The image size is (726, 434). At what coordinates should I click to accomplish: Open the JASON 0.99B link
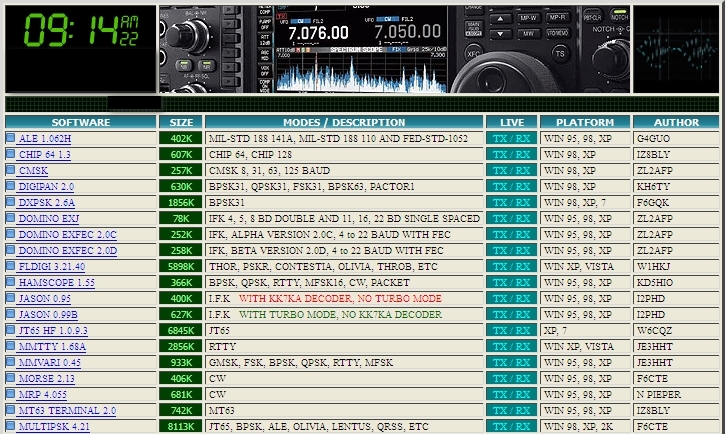point(48,314)
